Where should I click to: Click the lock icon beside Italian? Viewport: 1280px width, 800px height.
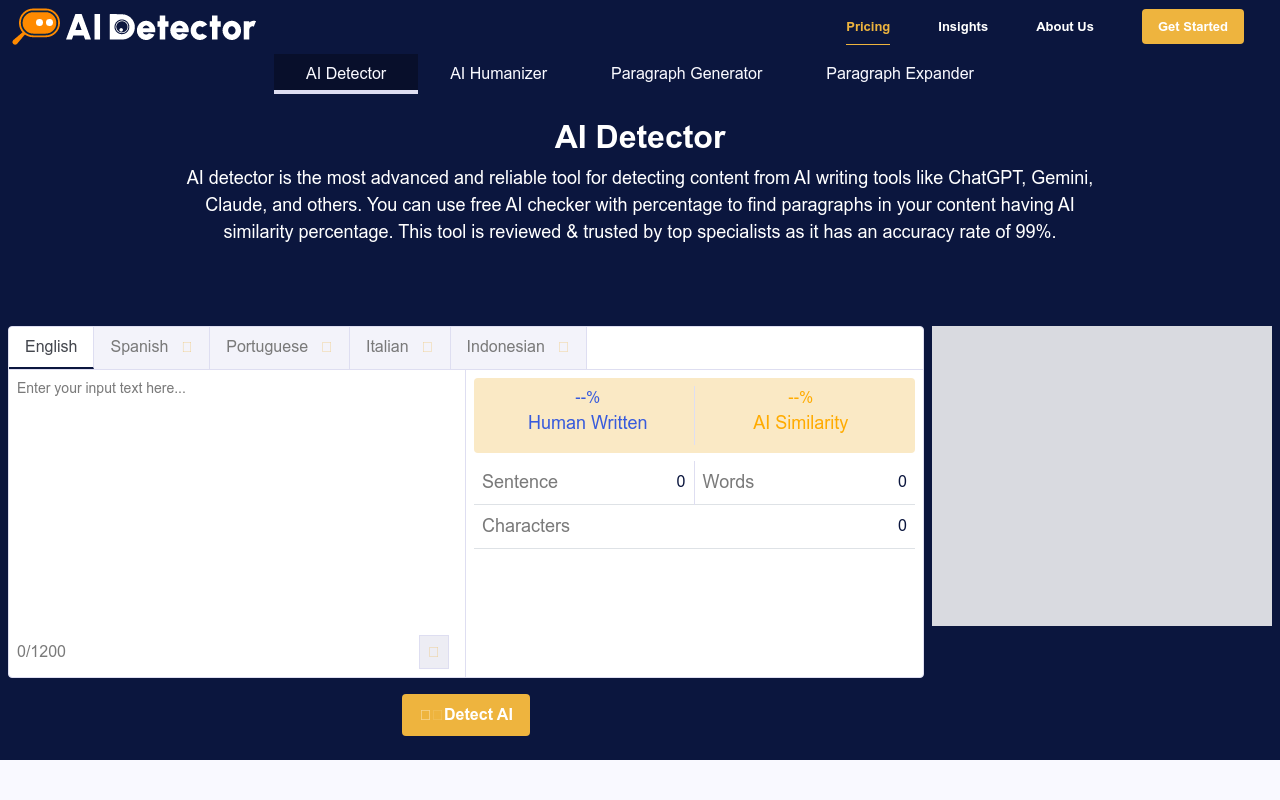(x=428, y=347)
